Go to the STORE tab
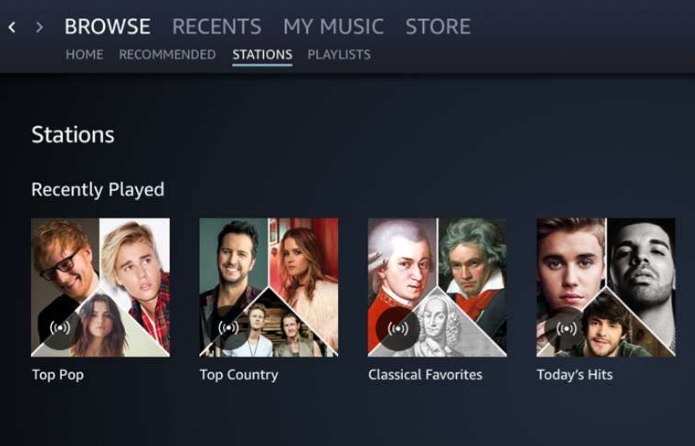This screenshot has width=695, height=446. coord(438,26)
